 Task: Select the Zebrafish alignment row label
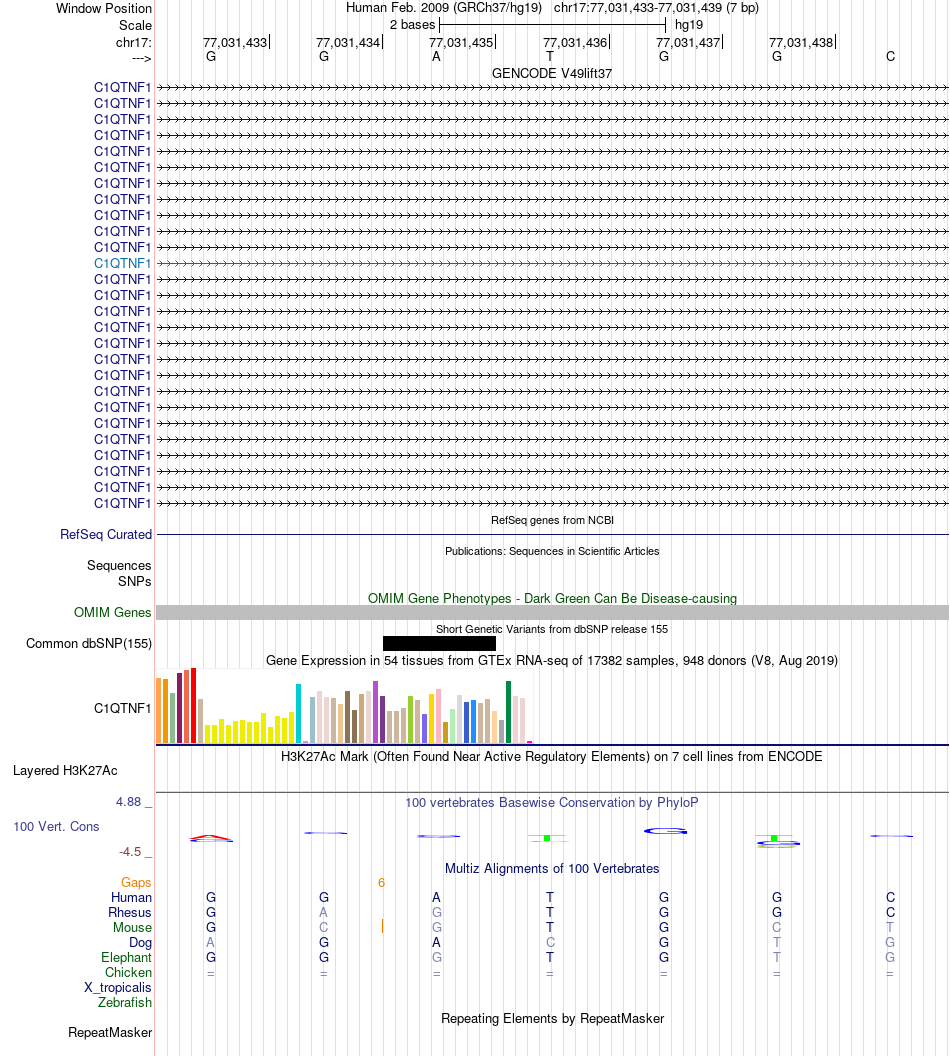pos(125,1002)
